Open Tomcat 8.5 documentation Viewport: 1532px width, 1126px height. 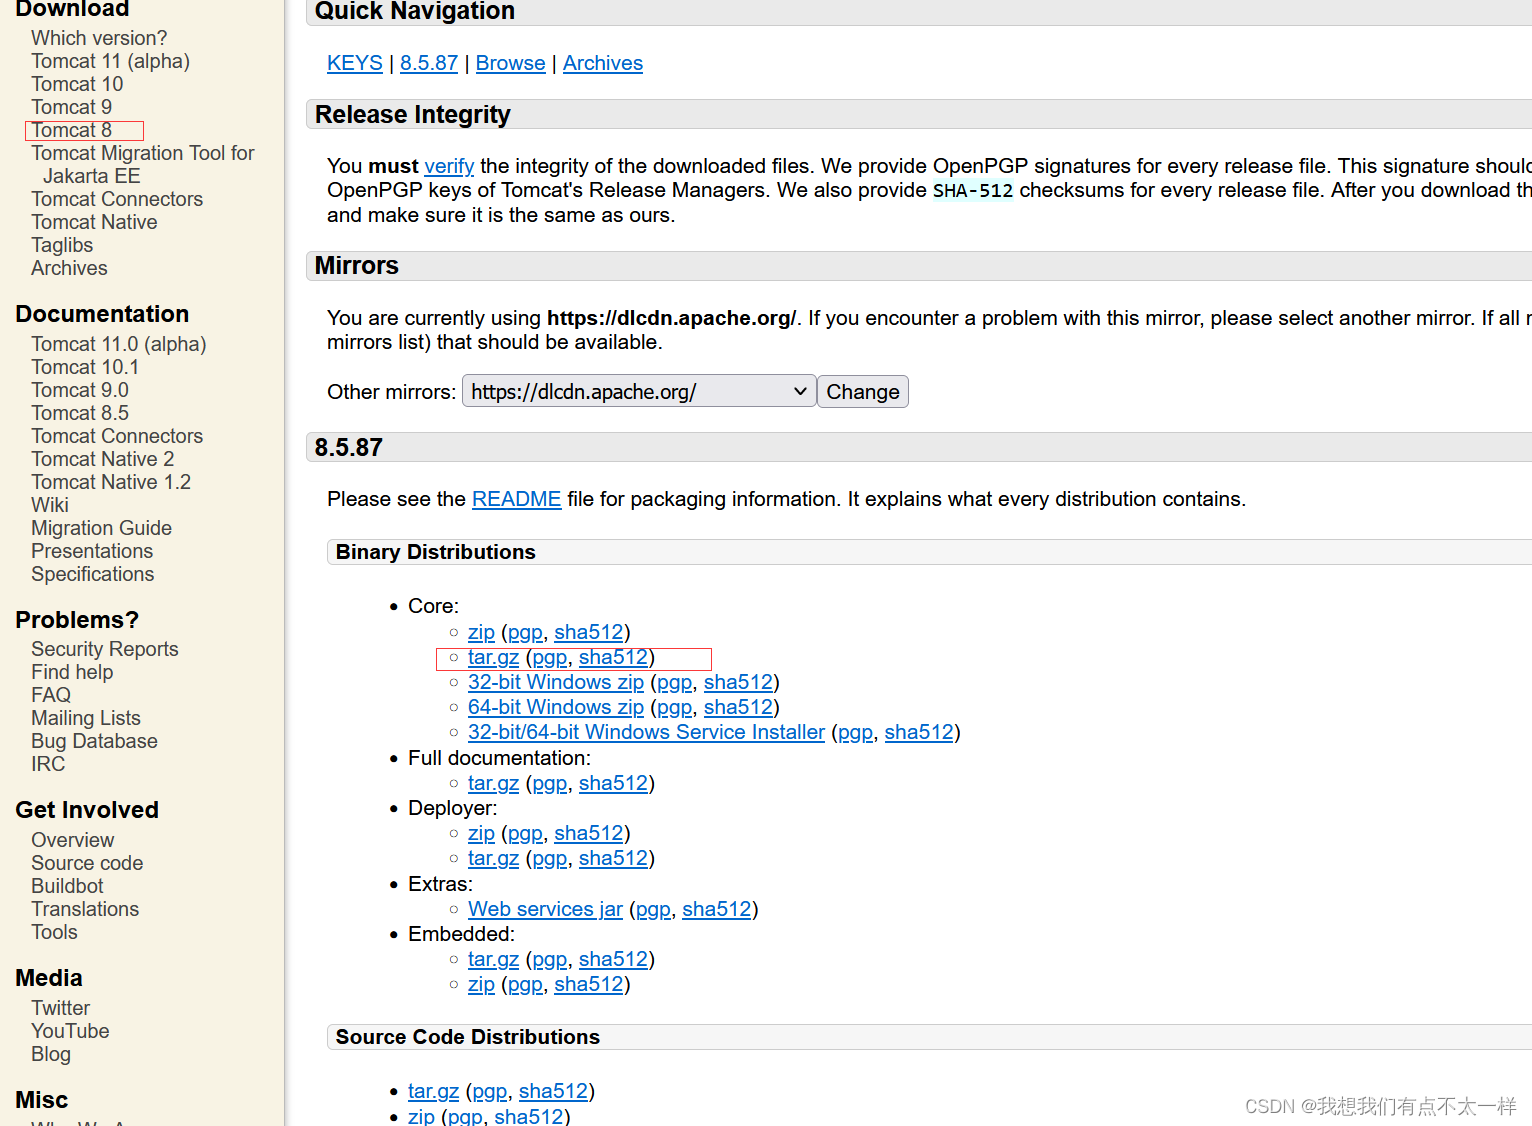click(80, 413)
